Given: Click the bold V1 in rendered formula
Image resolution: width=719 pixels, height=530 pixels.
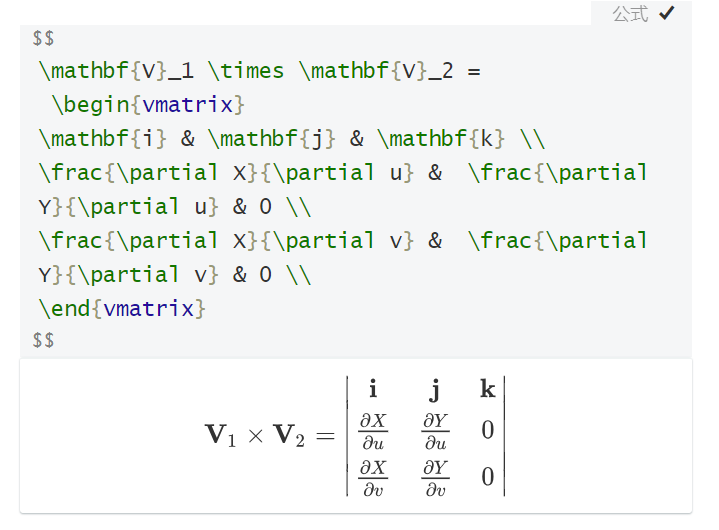Looking at the screenshot, I should [220, 434].
